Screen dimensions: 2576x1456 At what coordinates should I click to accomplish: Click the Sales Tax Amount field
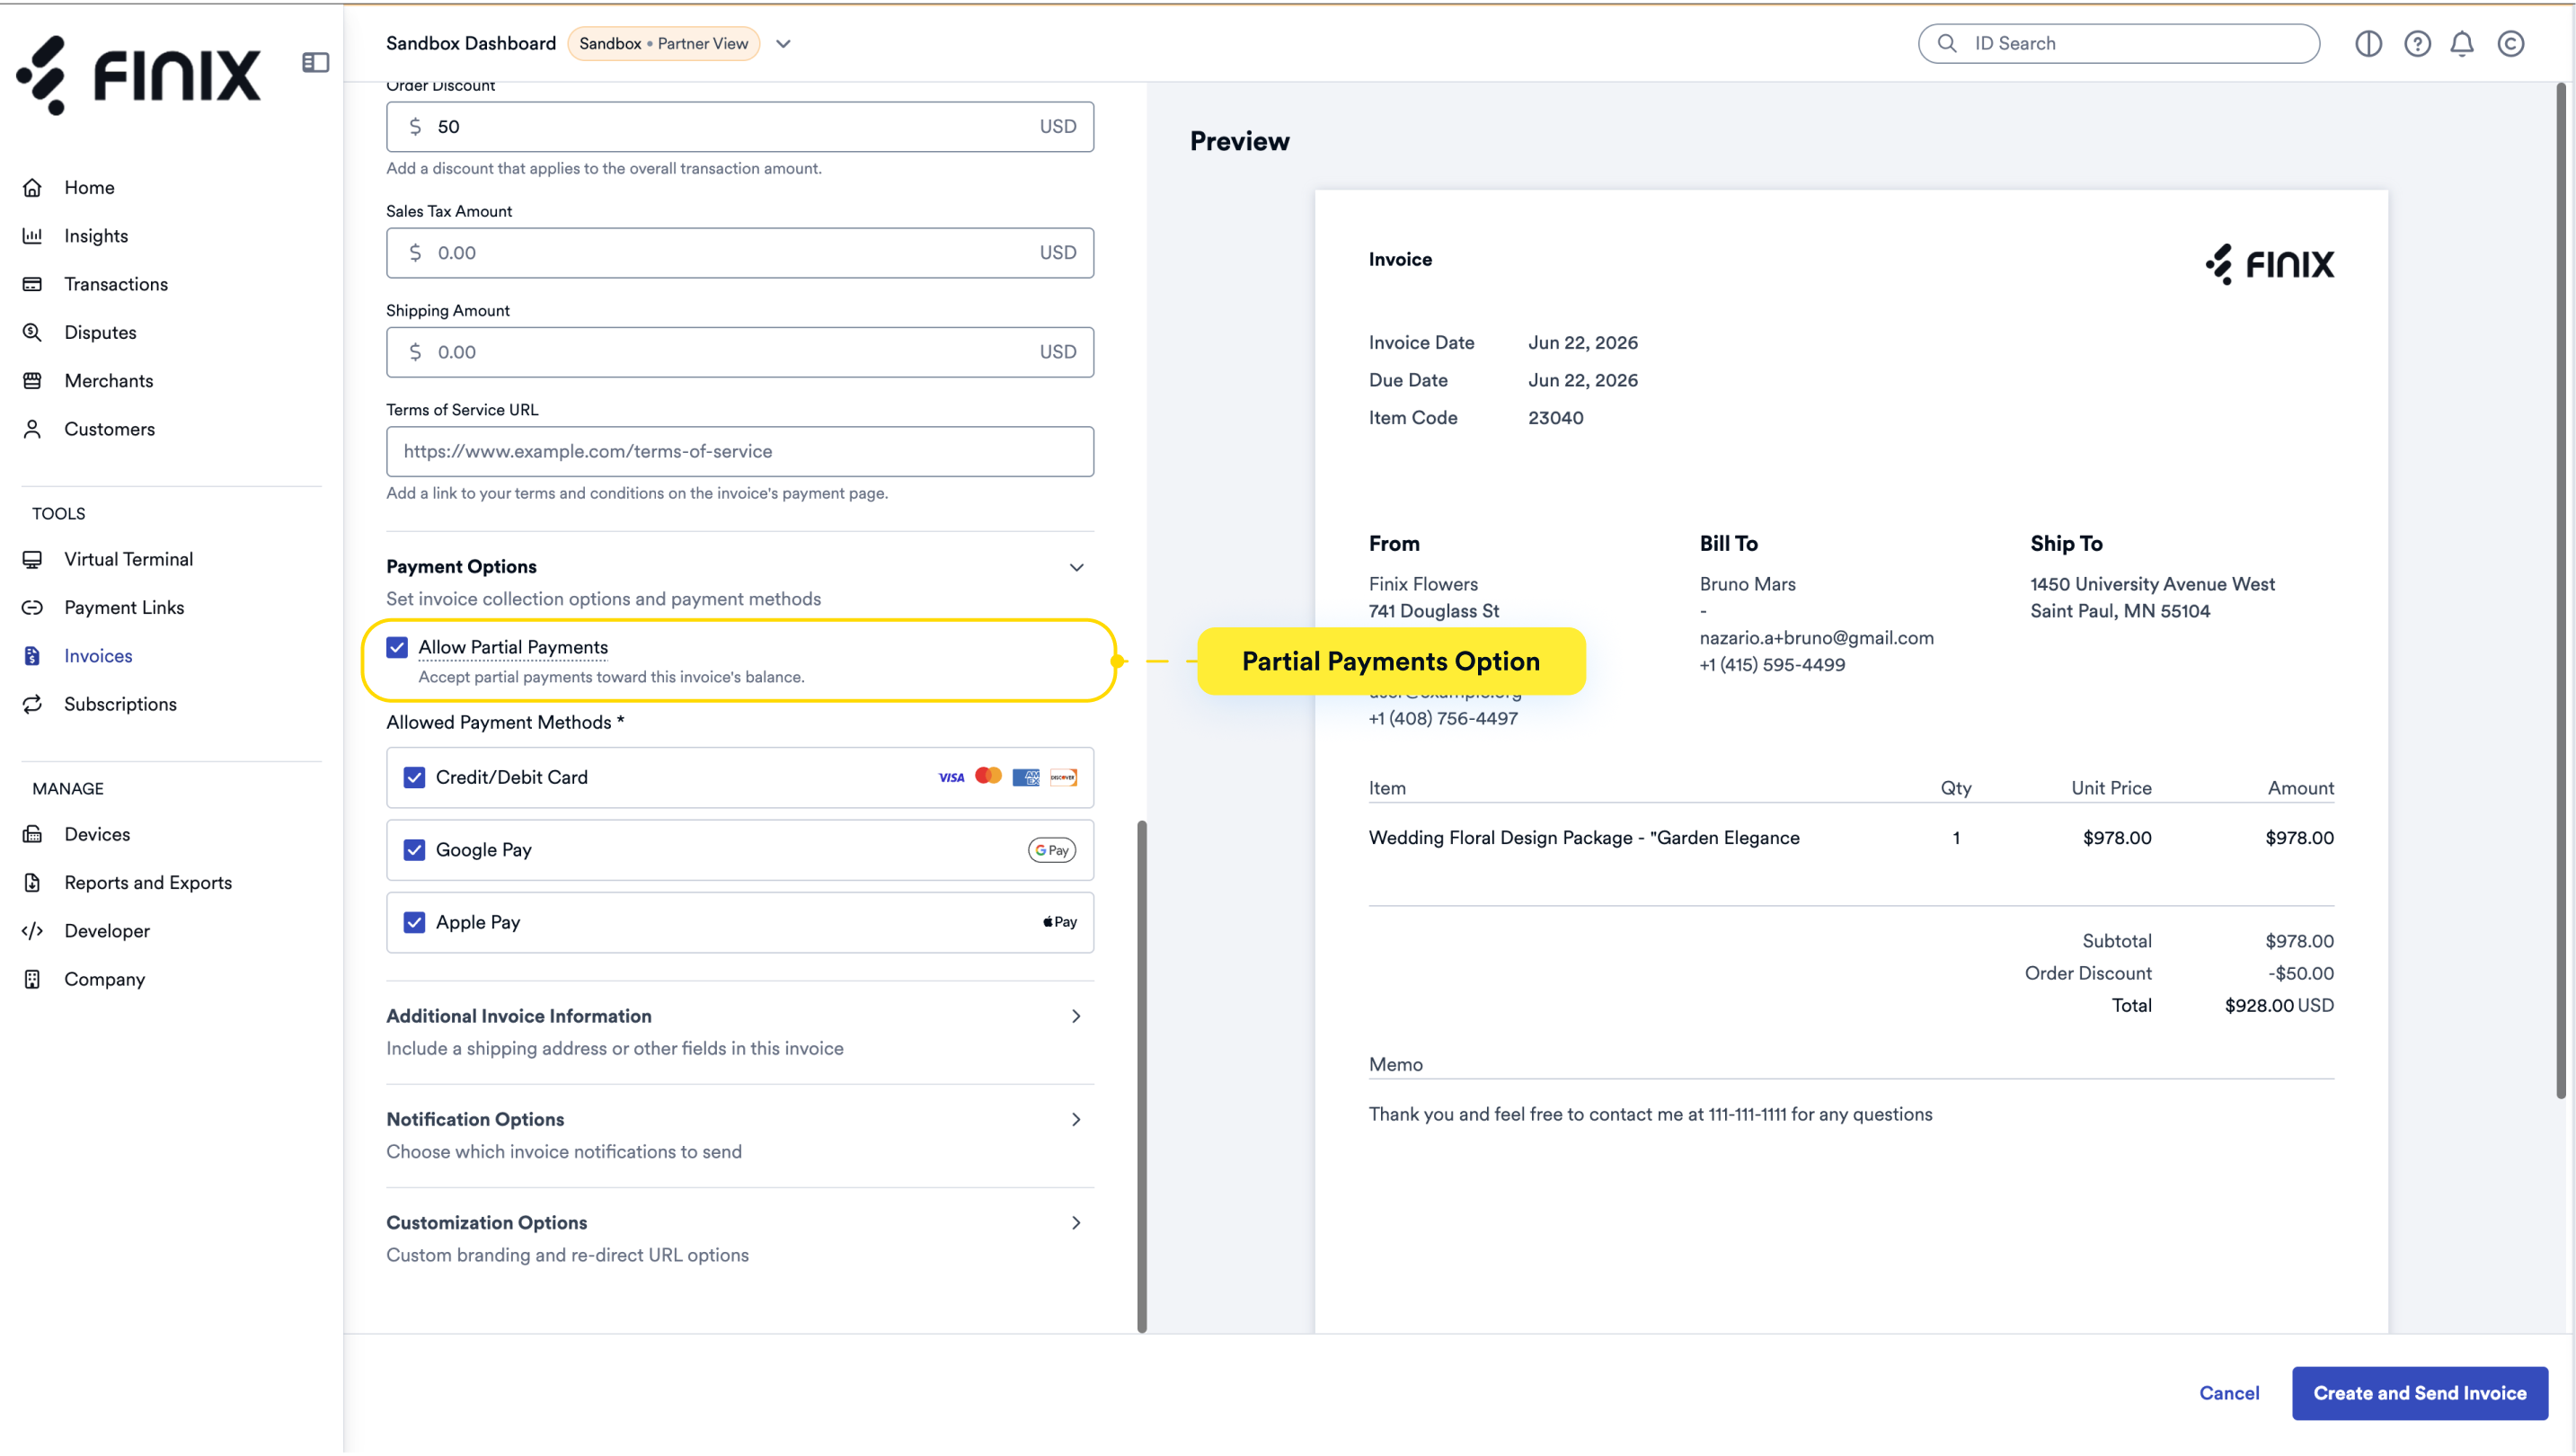[x=740, y=252]
